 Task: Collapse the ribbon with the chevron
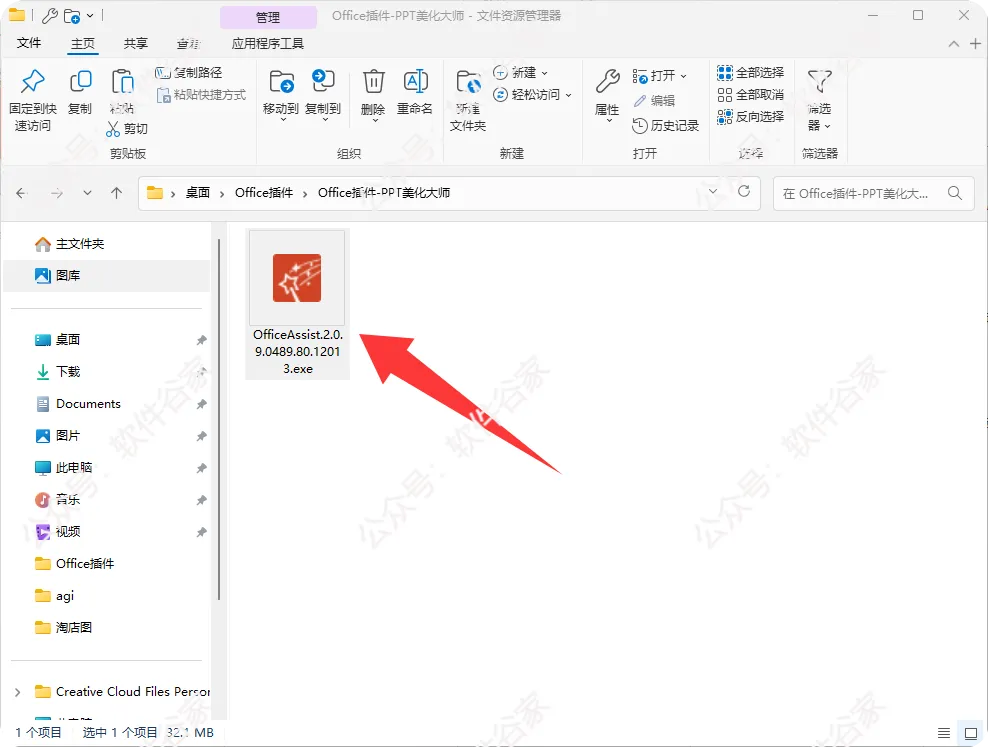[x=953, y=43]
